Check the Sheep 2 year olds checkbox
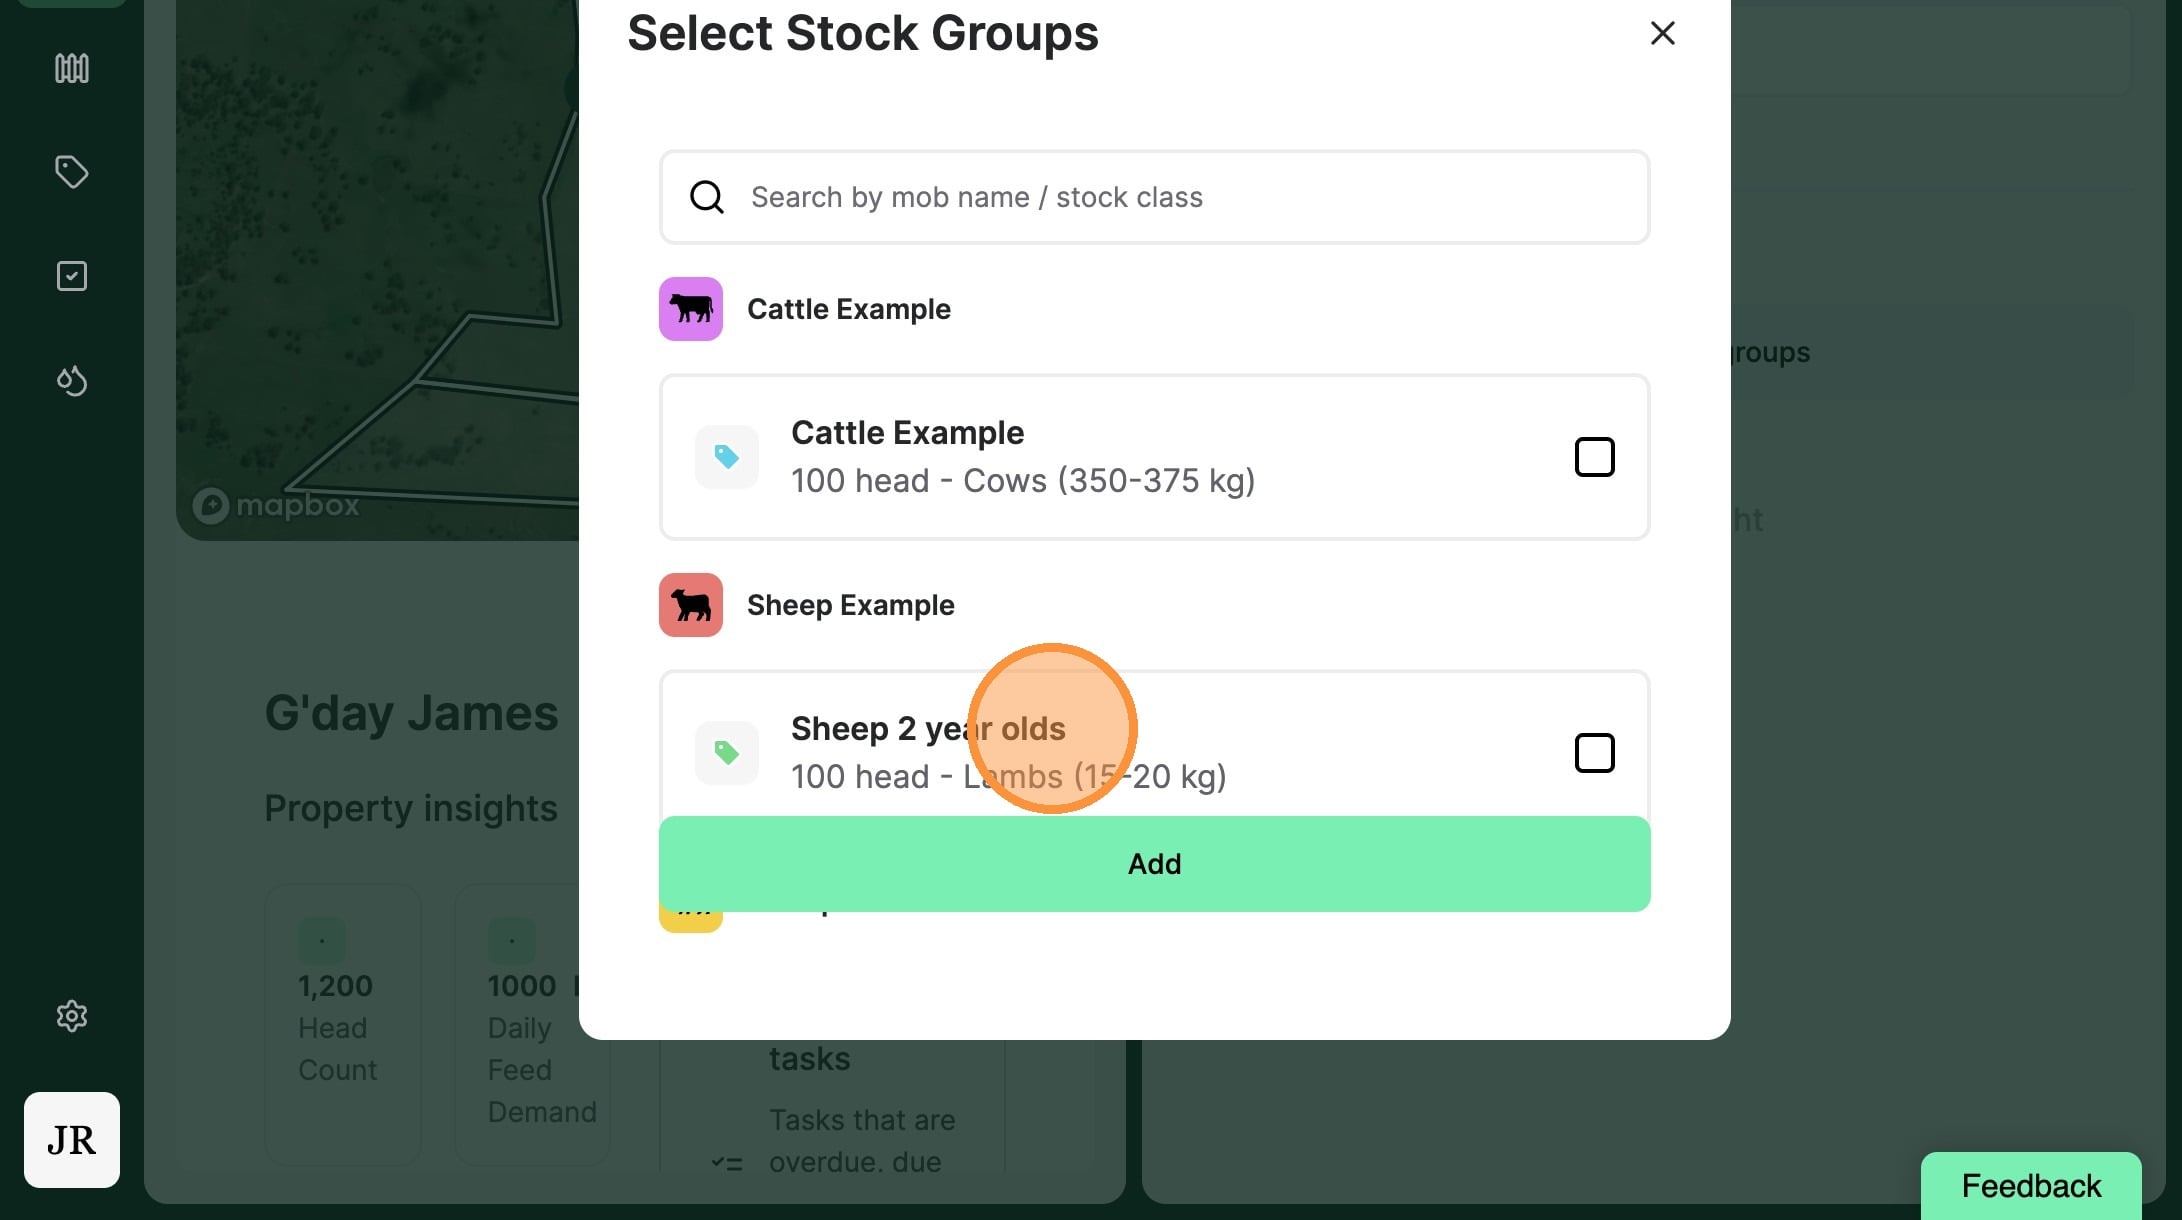Image resolution: width=2182 pixels, height=1220 pixels. (1594, 753)
